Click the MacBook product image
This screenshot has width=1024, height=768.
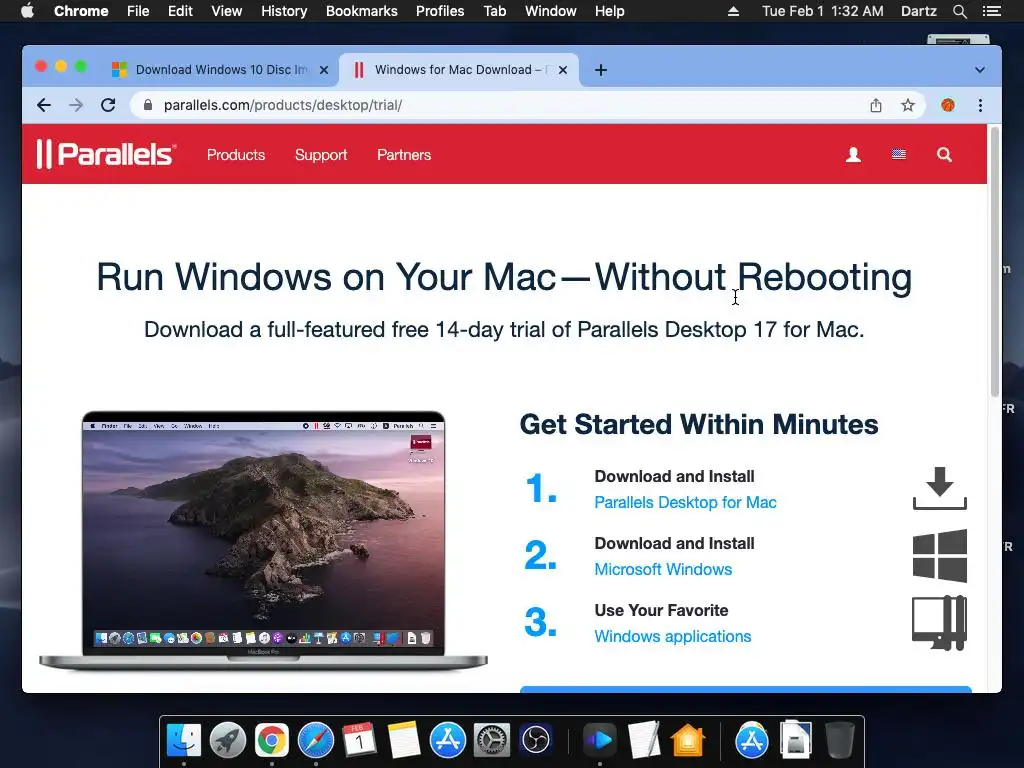pos(263,540)
